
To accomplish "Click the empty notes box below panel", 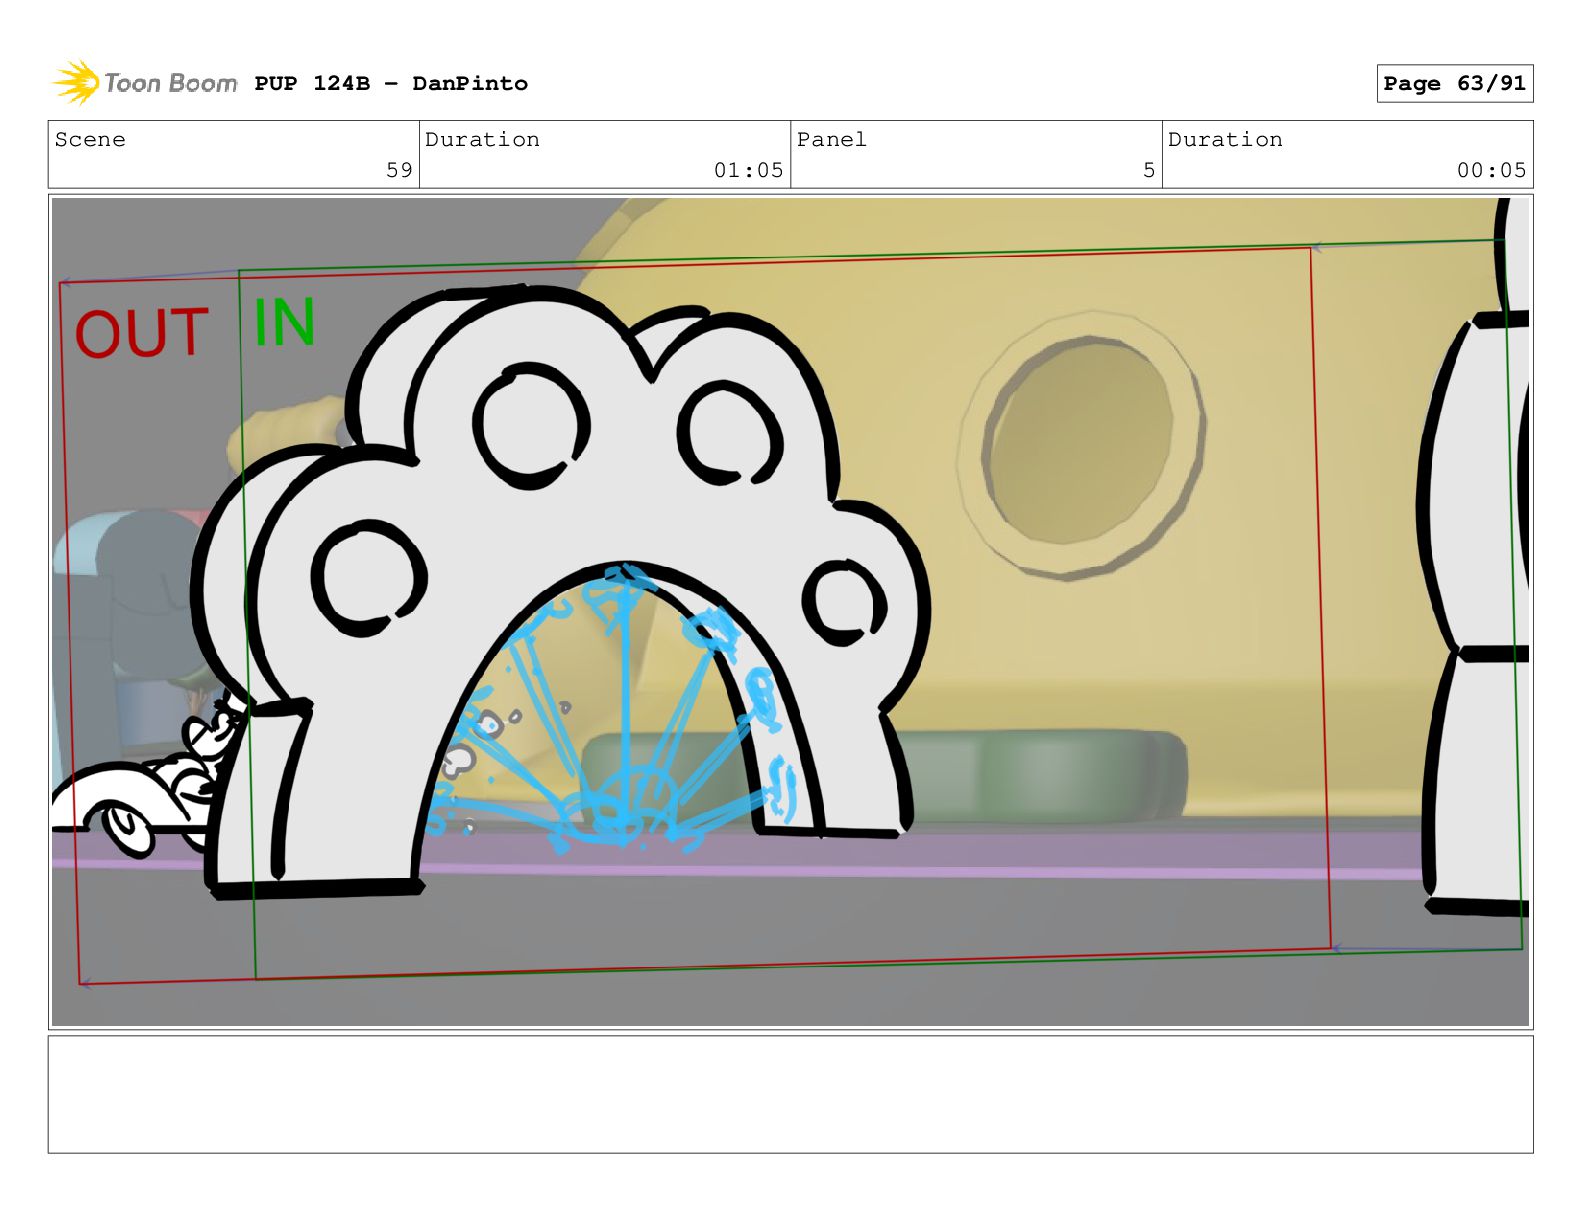I will pyautogui.click(x=790, y=1094).
